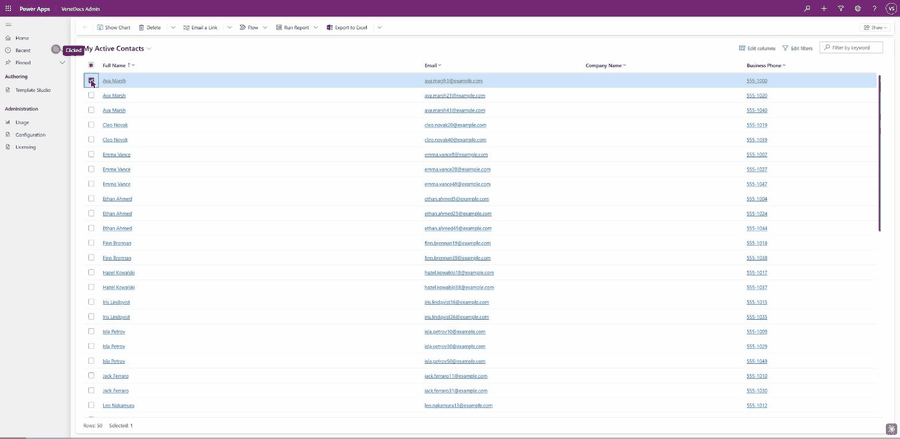Click the phone number 555-1030
900x439 pixels.
pos(757,390)
